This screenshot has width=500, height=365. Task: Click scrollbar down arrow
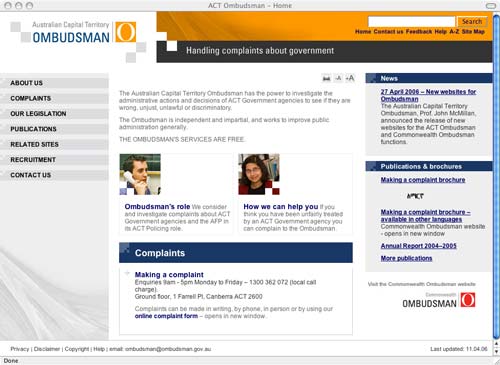[496, 351]
